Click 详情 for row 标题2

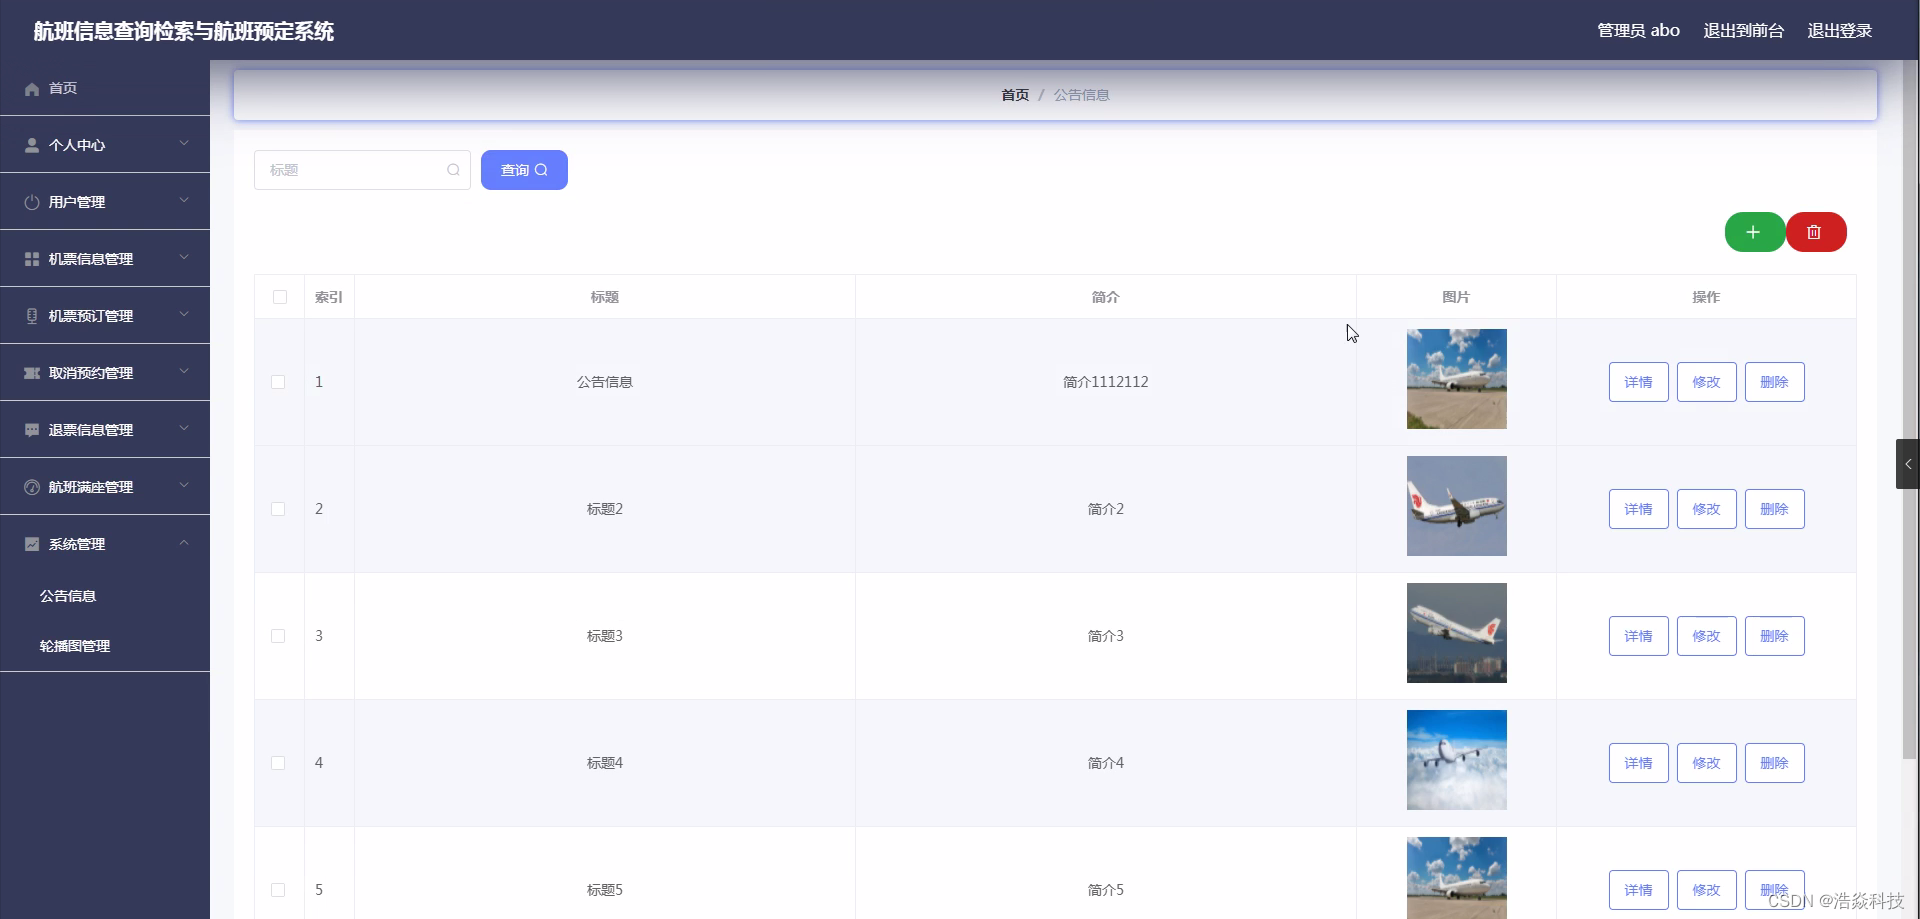(1638, 509)
